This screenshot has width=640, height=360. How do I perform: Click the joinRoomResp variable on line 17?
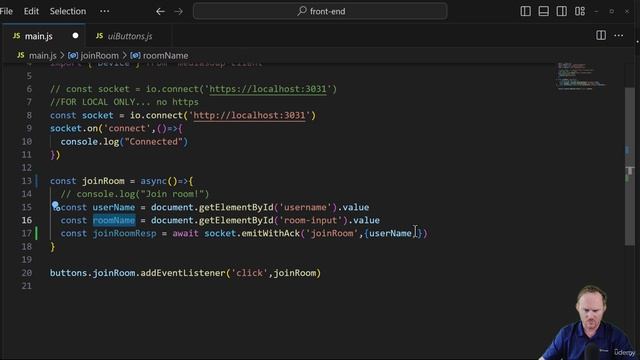point(124,233)
